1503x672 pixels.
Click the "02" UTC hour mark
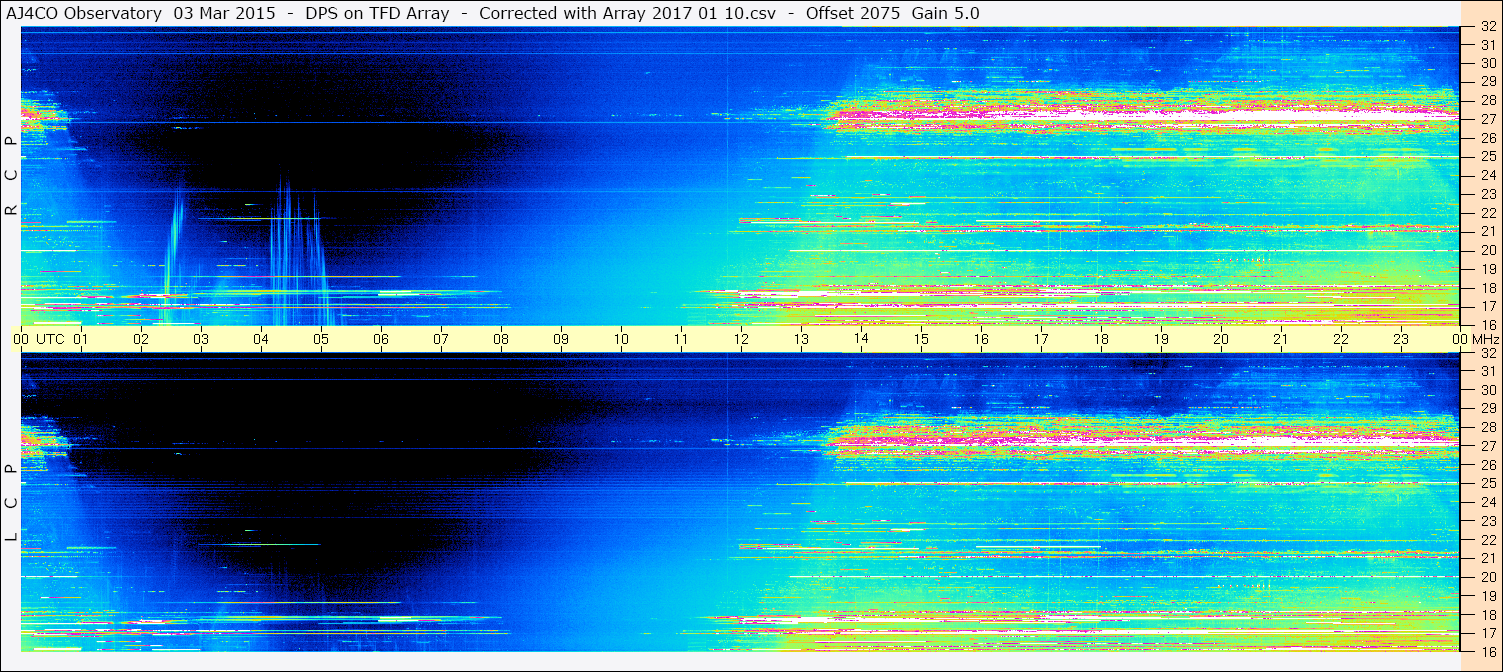pyautogui.click(x=141, y=339)
